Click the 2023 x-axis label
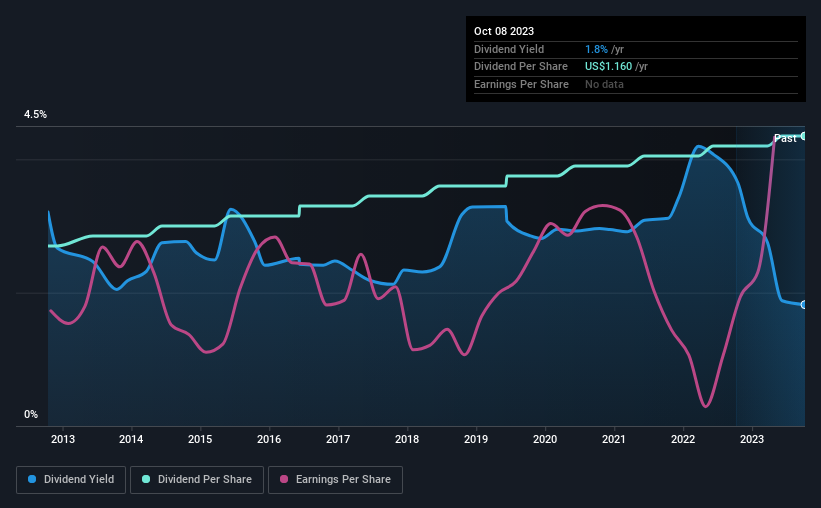 [x=752, y=439]
